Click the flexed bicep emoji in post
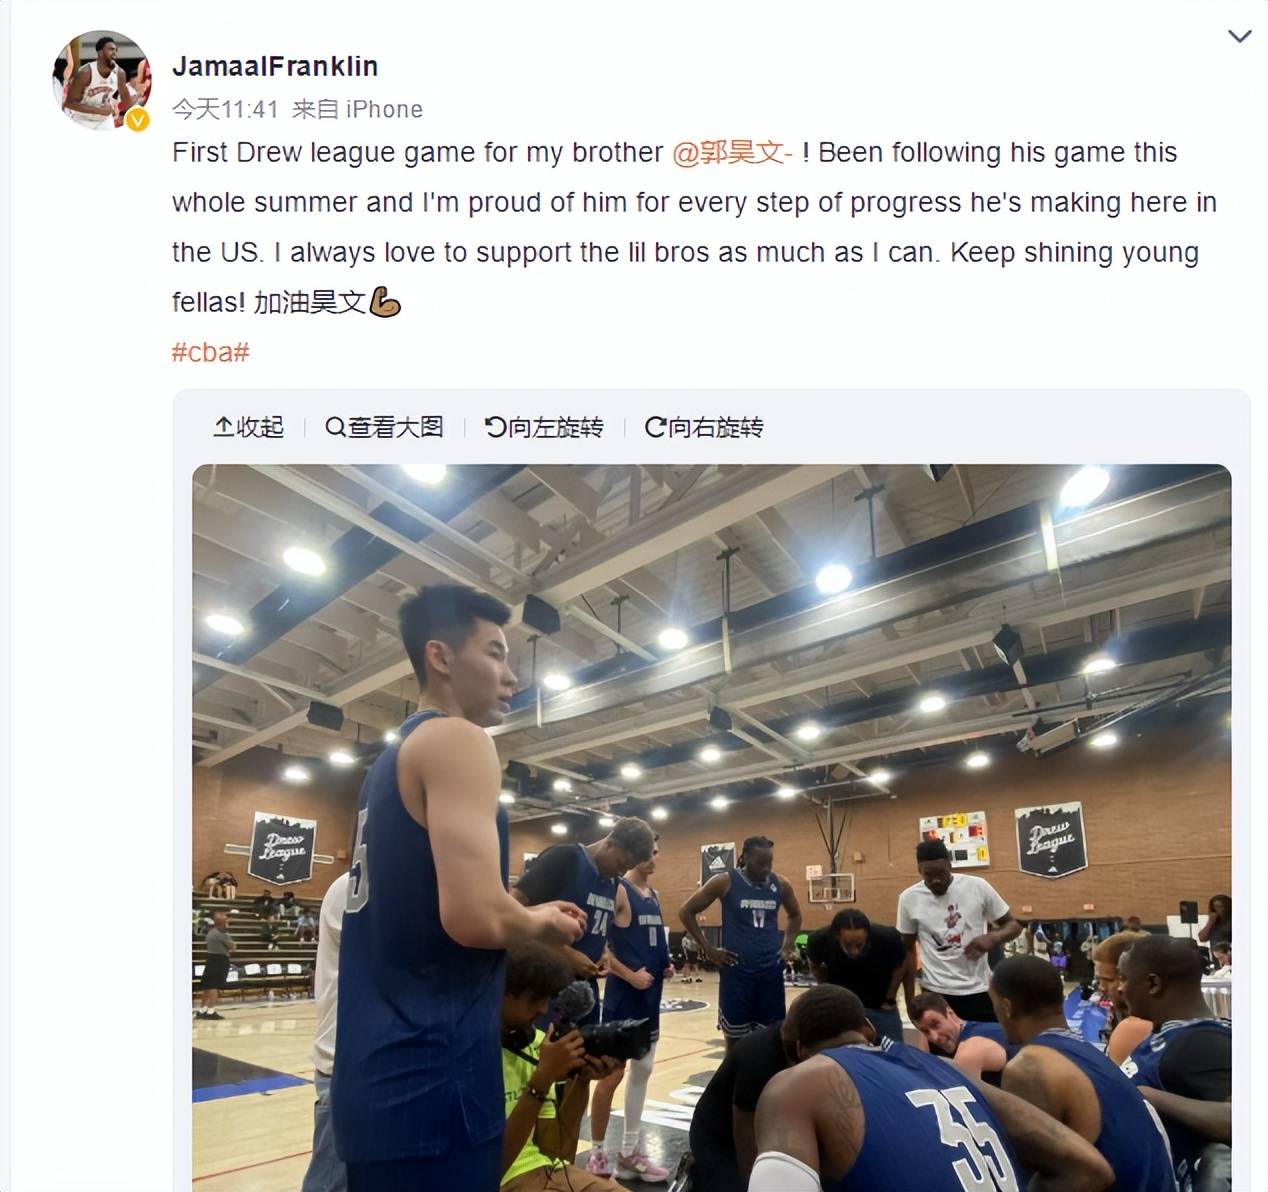Screen dimensions: 1268x1192 pyautogui.click(x=385, y=302)
